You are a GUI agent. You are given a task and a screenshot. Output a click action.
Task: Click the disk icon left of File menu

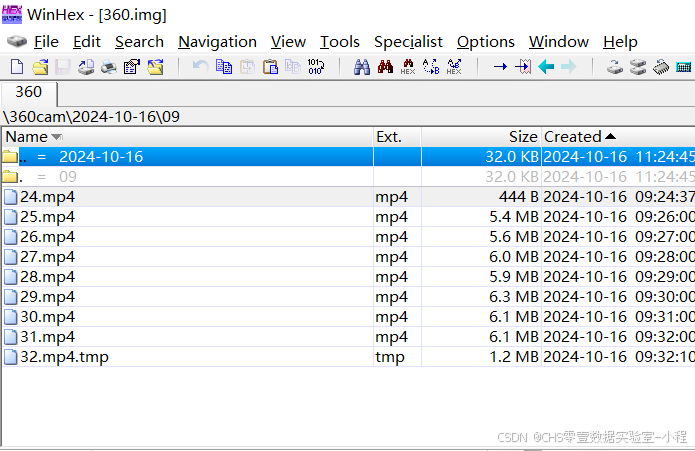[x=17, y=41]
